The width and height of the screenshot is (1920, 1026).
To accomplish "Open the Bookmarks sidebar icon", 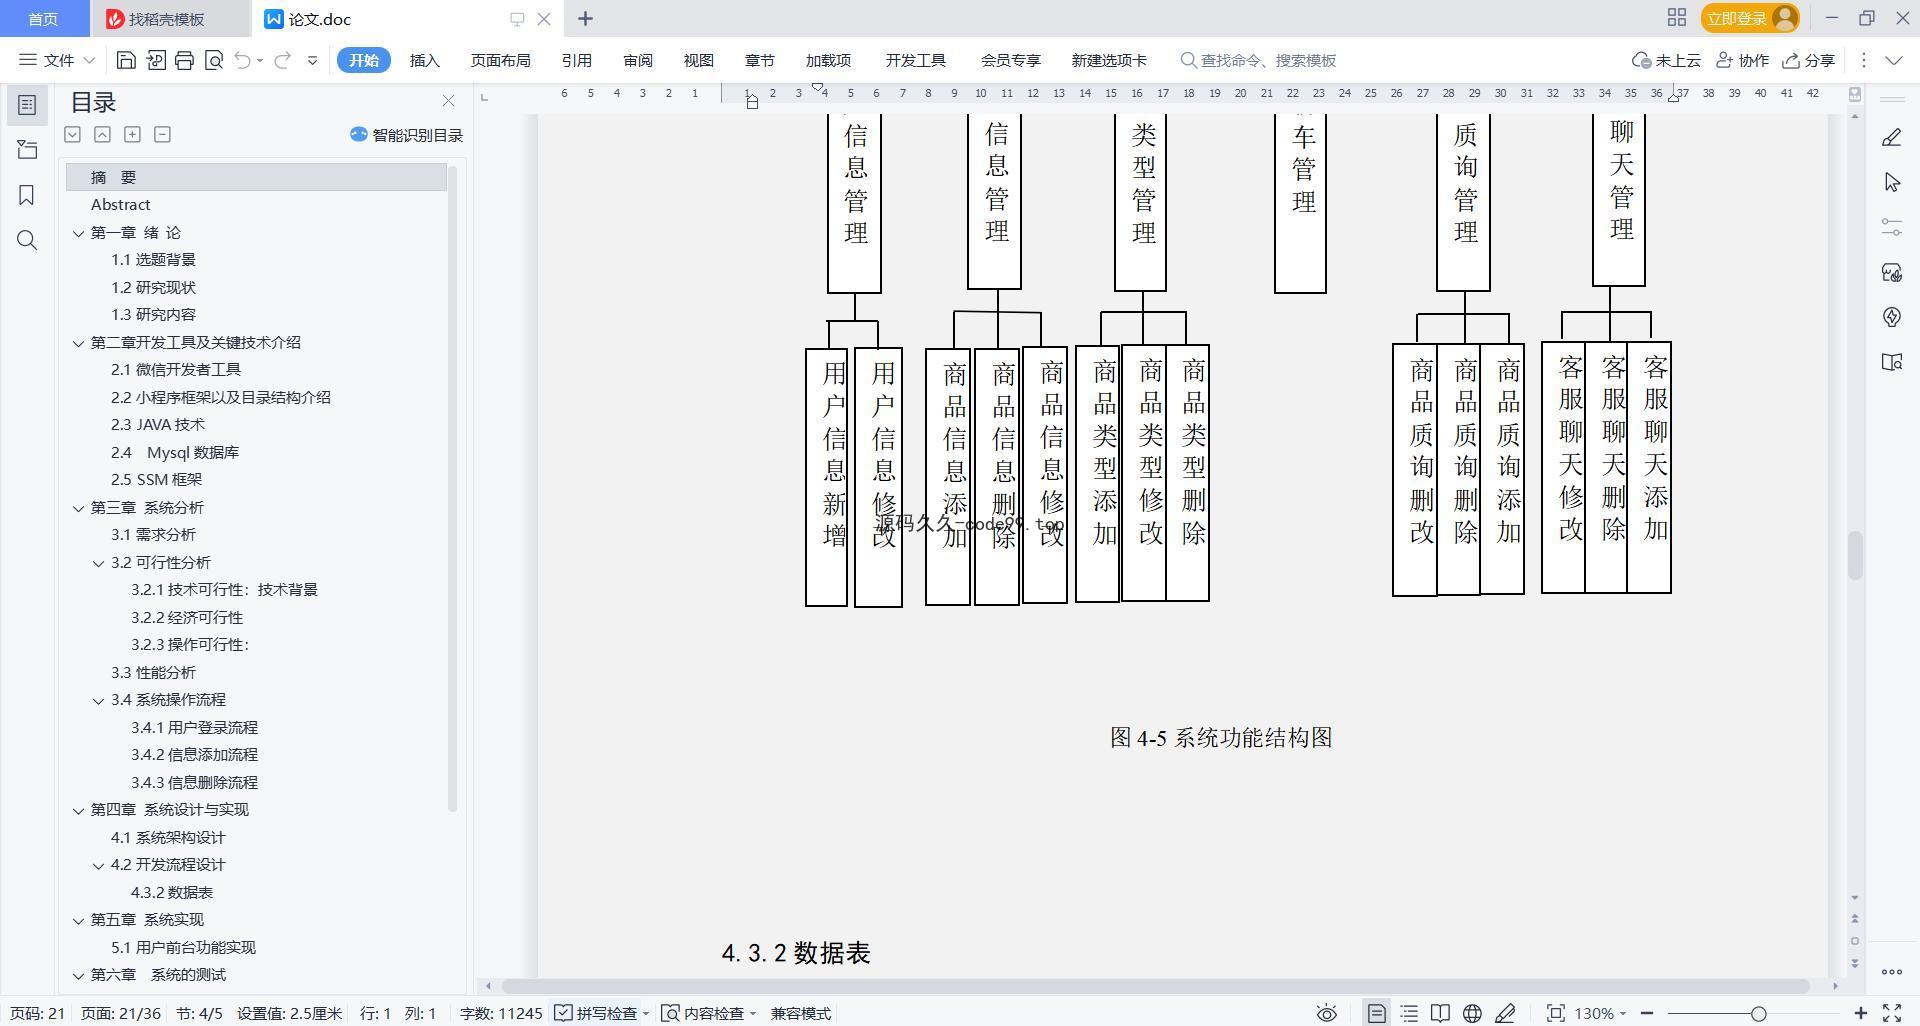I will click(x=27, y=195).
